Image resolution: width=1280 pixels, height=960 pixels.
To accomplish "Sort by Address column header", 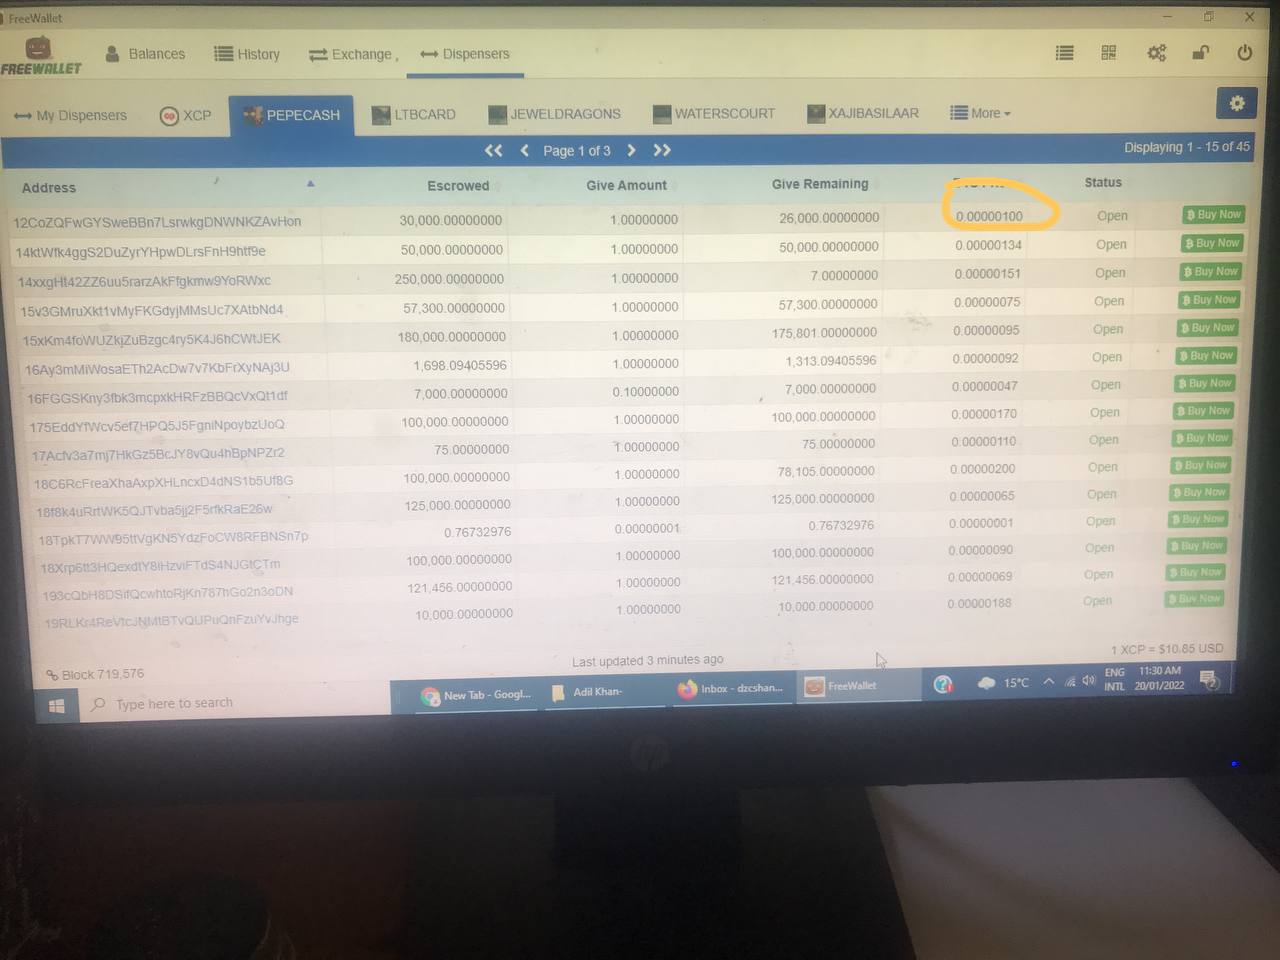I will [x=49, y=187].
